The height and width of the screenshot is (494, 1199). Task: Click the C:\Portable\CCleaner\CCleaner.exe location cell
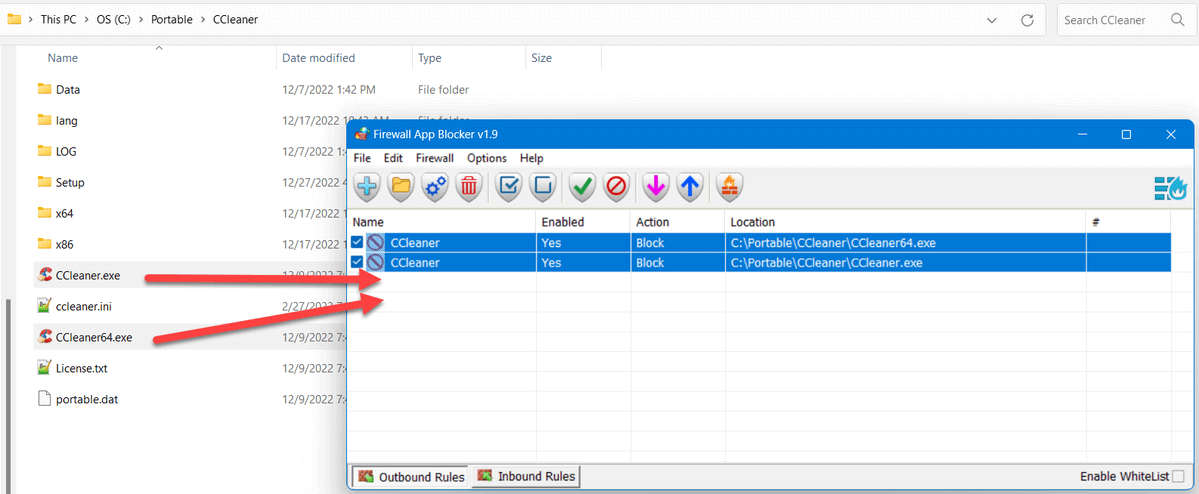click(905, 262)
